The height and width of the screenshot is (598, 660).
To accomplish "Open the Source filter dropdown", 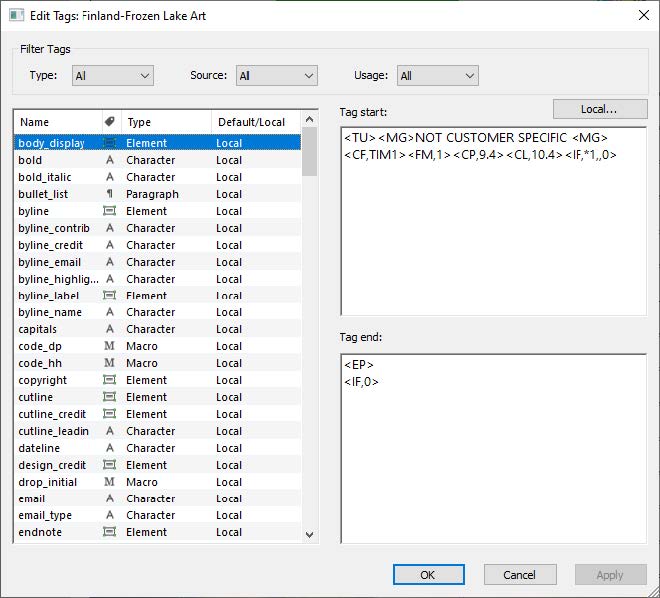I will pyautogui.click(x=276, y=75).
